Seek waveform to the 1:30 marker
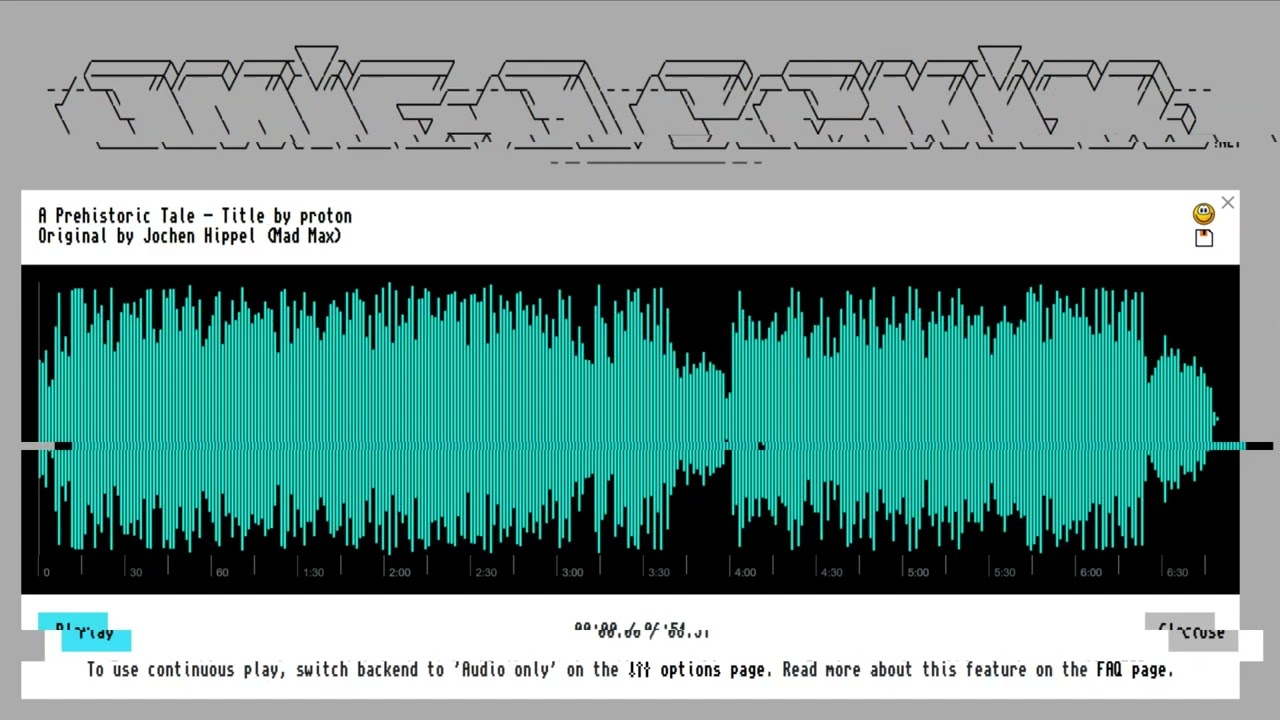Viewport: 1280px width, 720px height. 313,572
